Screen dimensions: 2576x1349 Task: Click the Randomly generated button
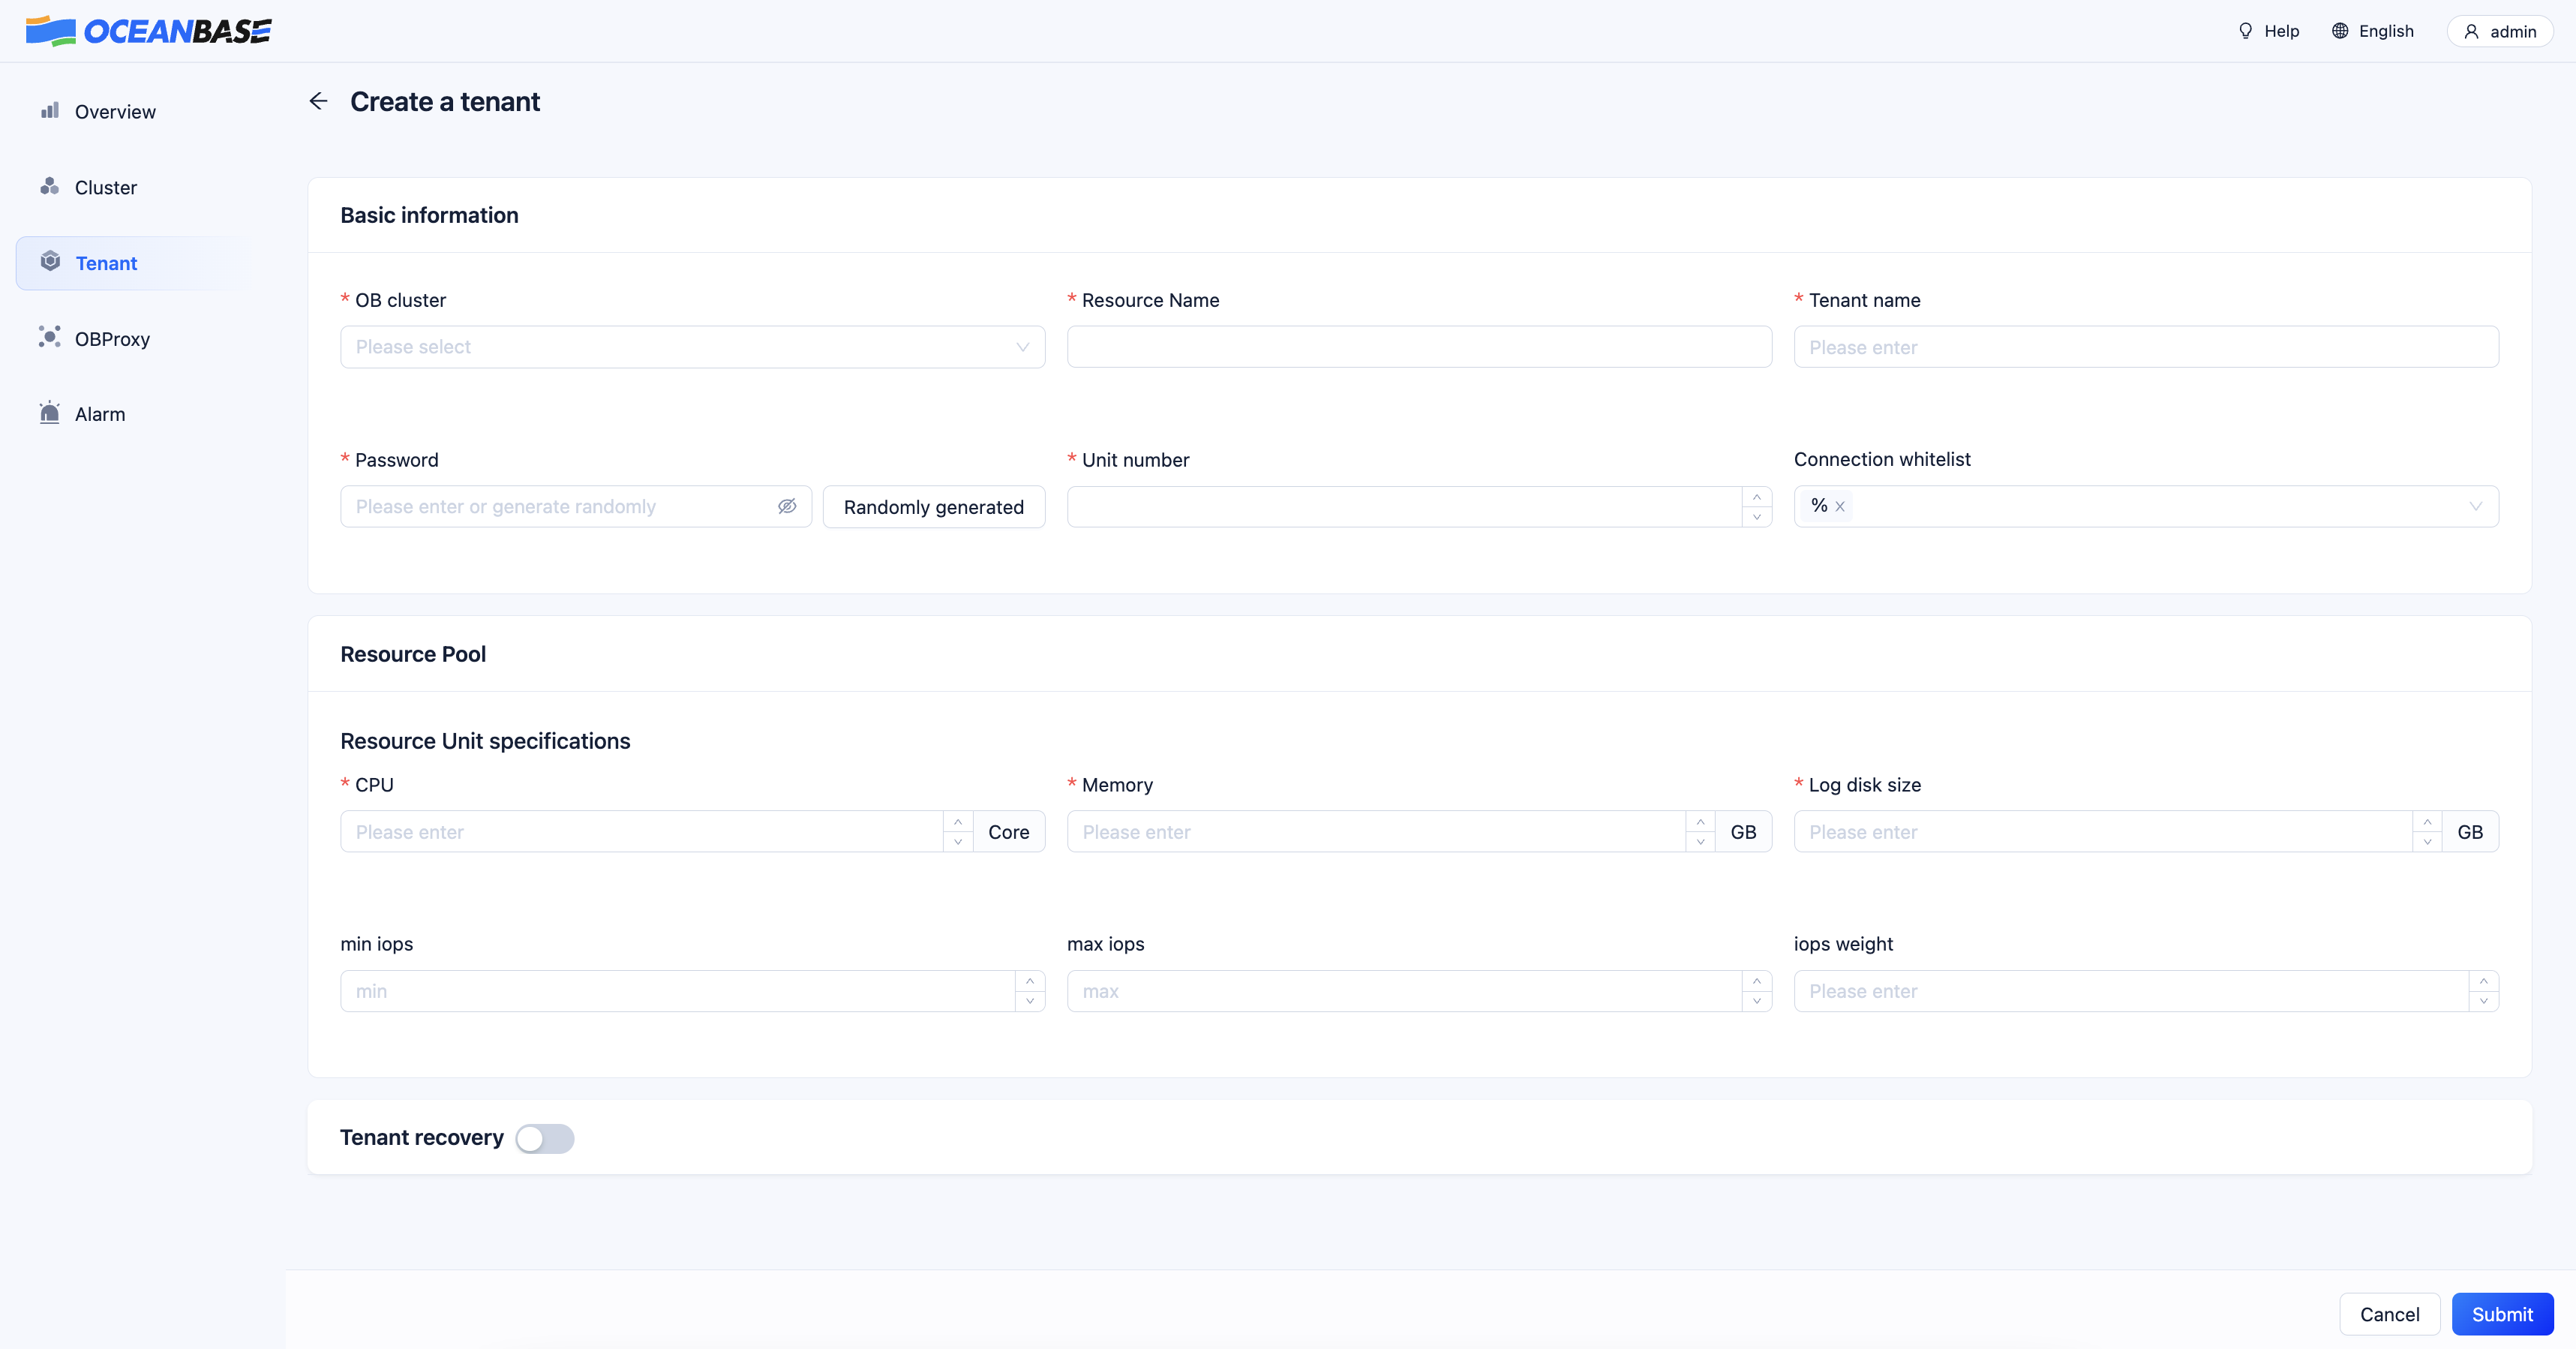[933, 507]
